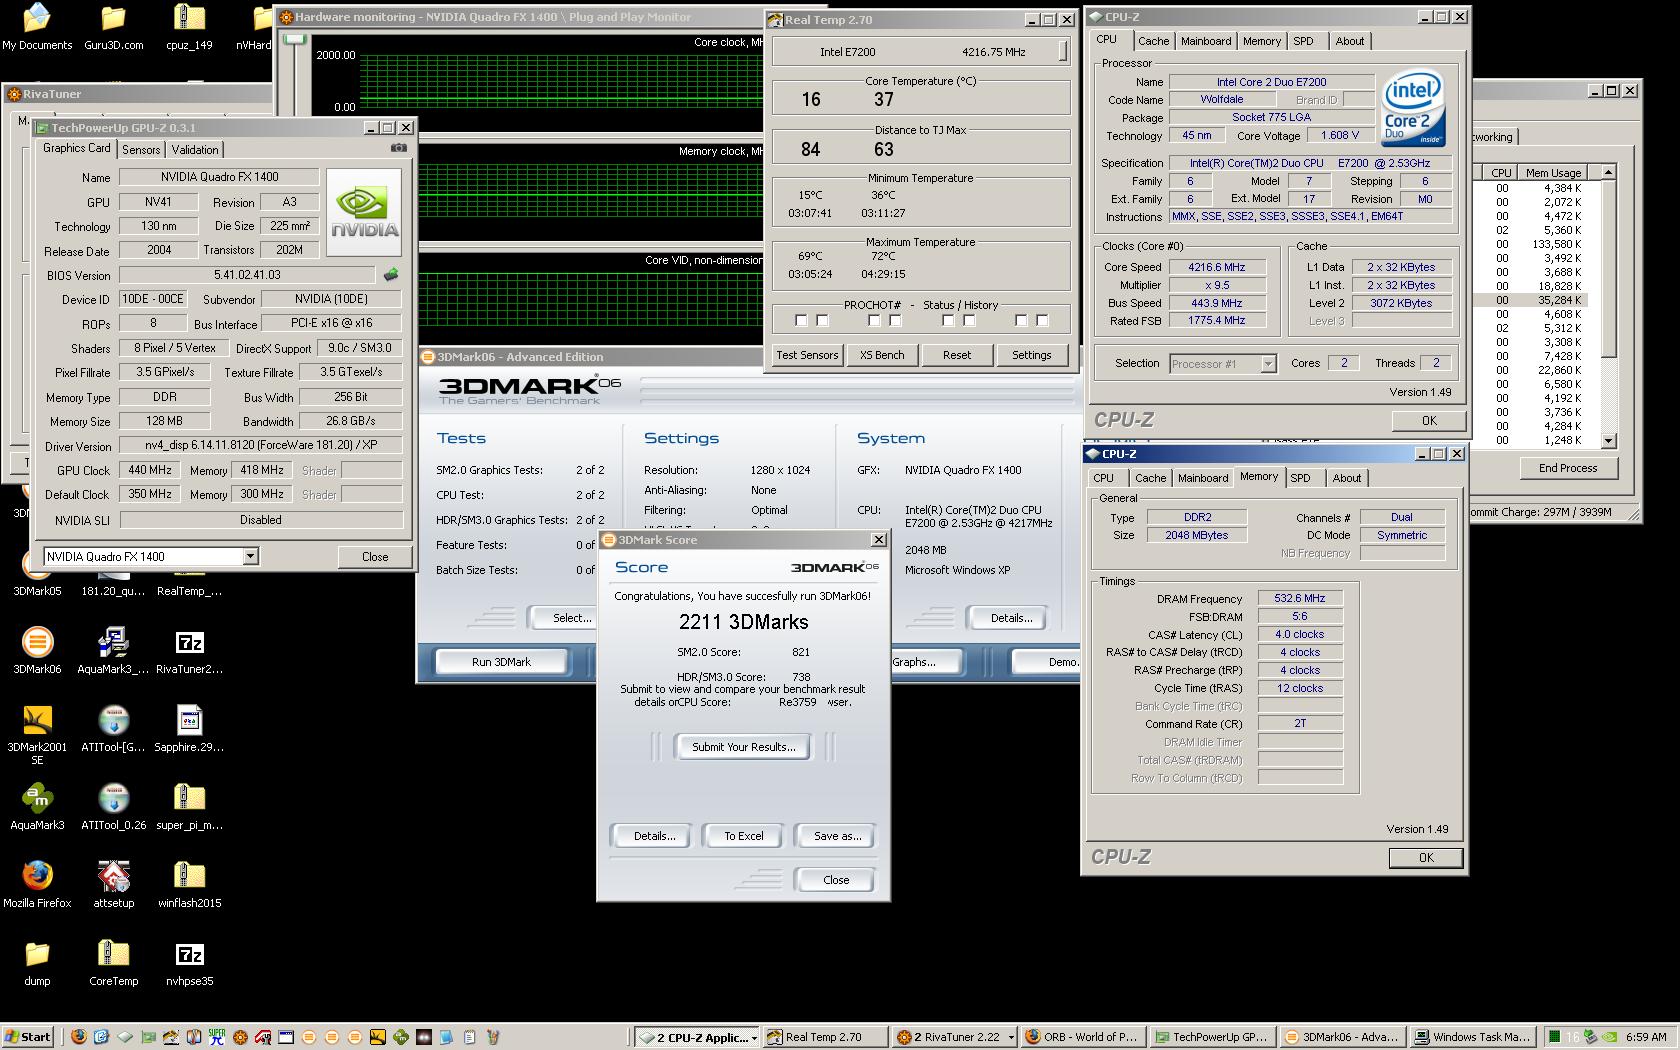Click Save as in 3DMark Score dialog
Viewport: 1680px width, 1050px height.
[837, 836]
